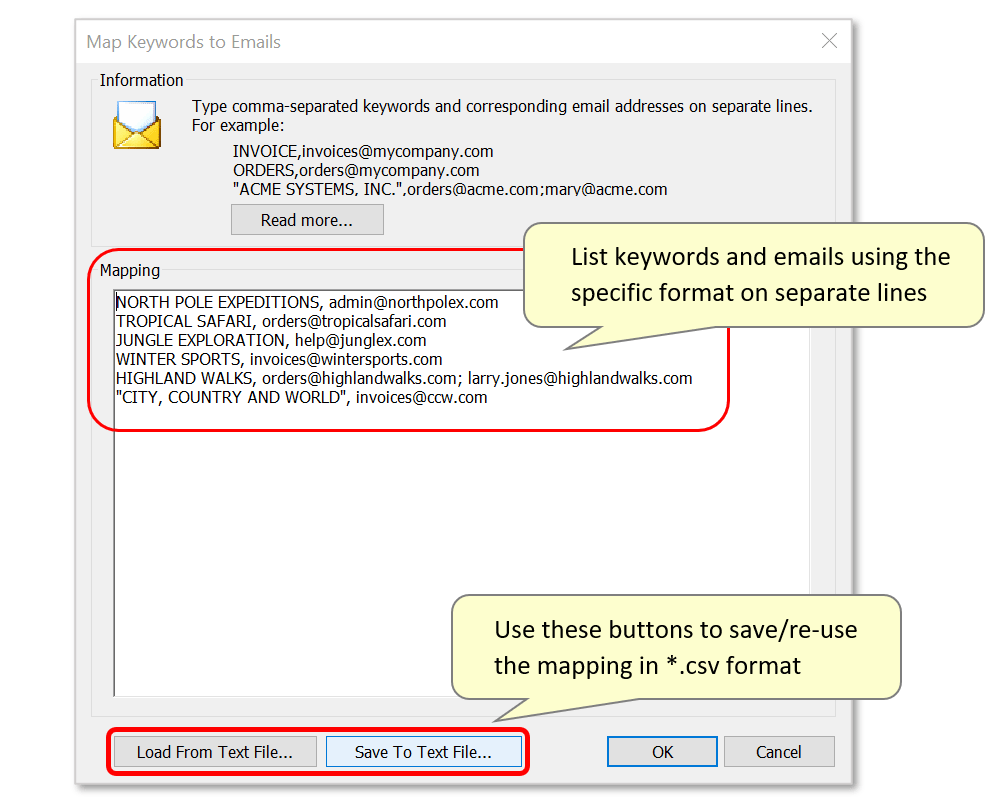Screen dimensions: 1000x808
Task: Cancel the Map Keywords dialog
Action: click(x=779, y=752)
